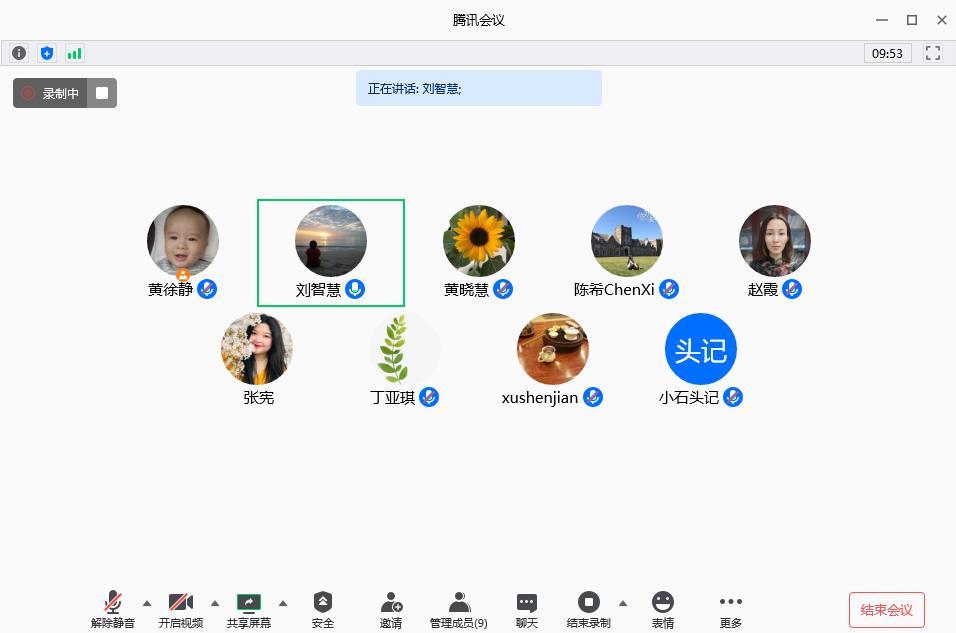Viewport: 956px width, 633px height.
Task: Click the name label 黄晓慧
Action: pos(466,289)
